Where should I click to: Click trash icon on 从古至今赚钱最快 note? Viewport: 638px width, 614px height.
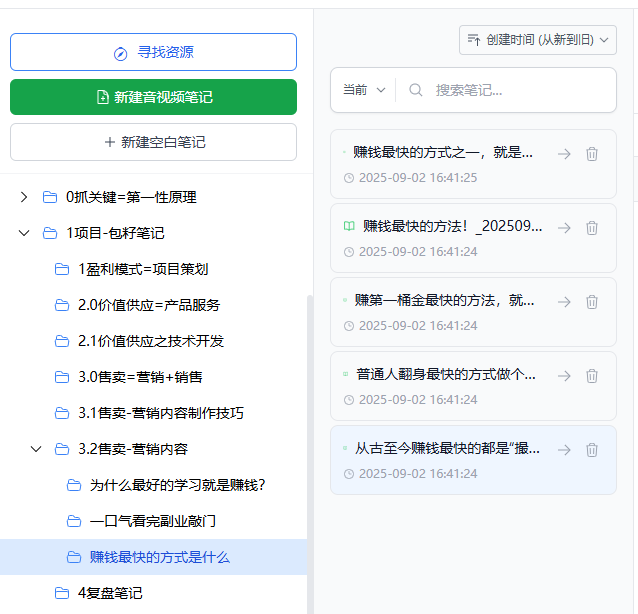(x=592, y=450)
